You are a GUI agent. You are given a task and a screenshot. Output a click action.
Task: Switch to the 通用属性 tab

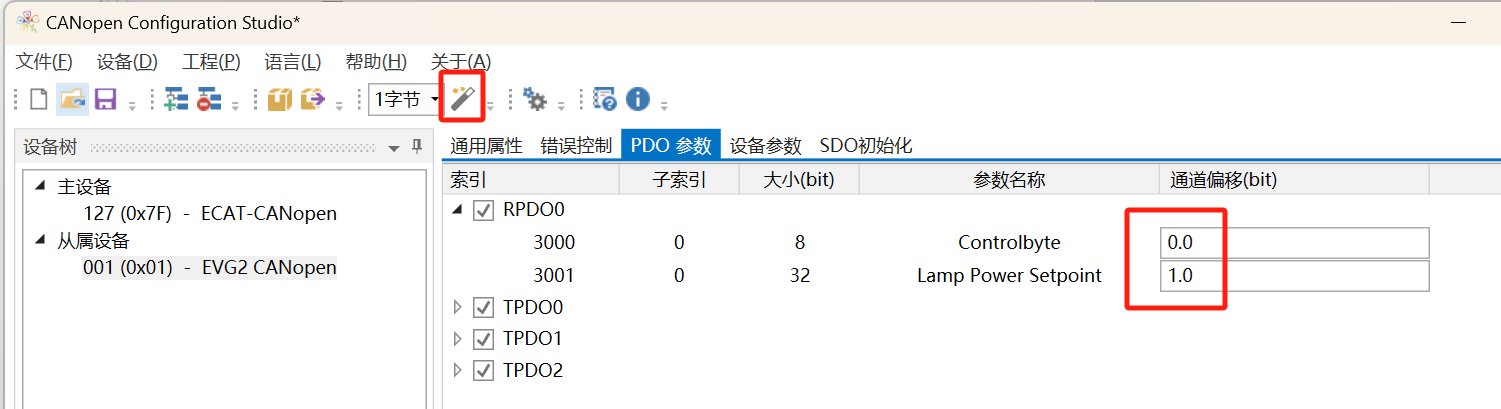click(x=486, y=146)
